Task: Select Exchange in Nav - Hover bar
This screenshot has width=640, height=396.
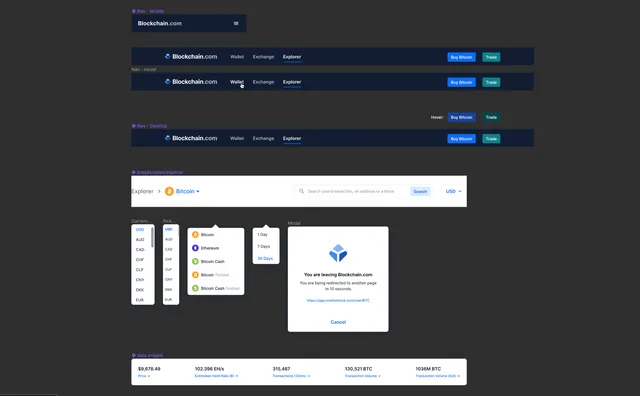Action: [263, 82]
